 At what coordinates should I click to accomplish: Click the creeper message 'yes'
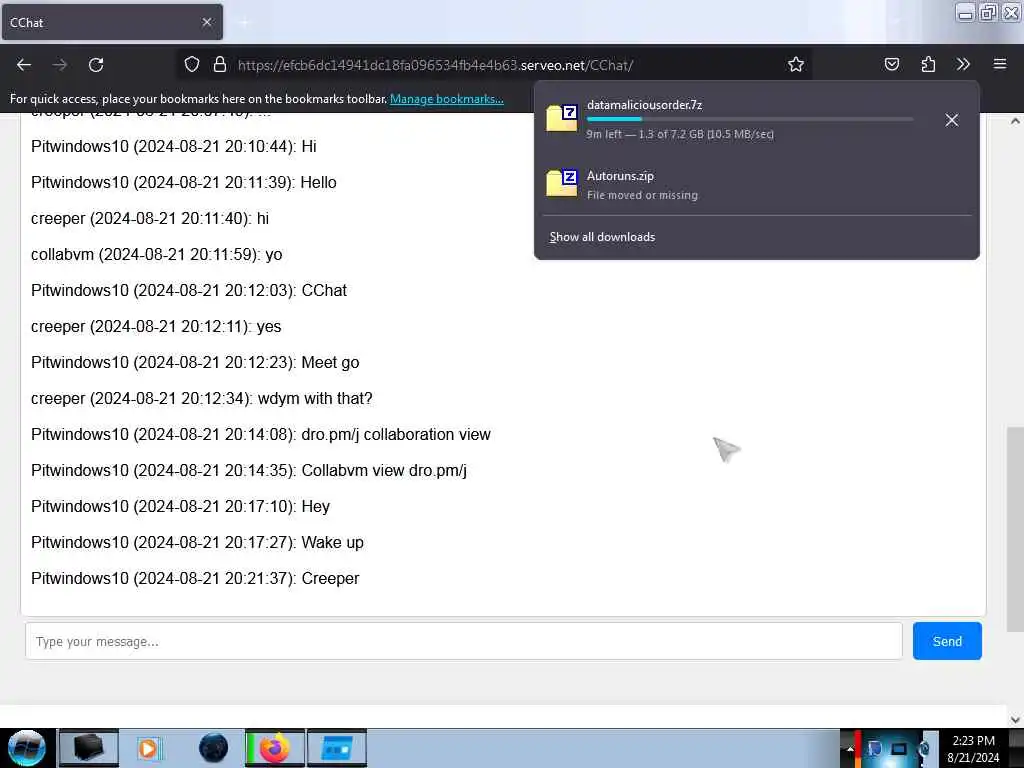(x=156, y=327)
